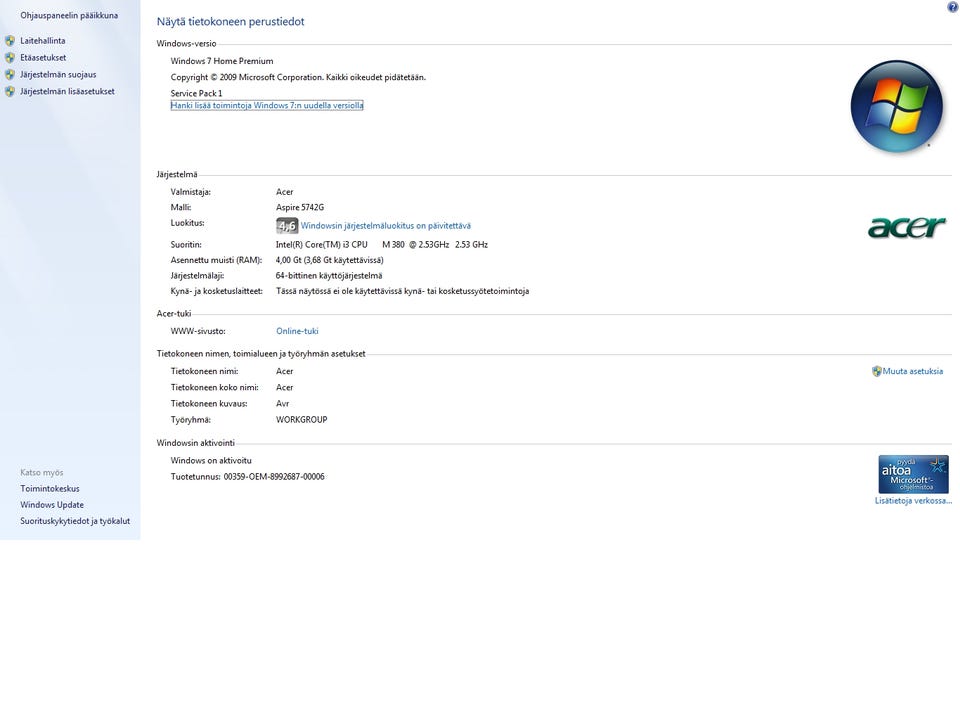Click the Tuotetunnus product ID text
Viewport: 960px width, 706px height.
tap(247, 476)
